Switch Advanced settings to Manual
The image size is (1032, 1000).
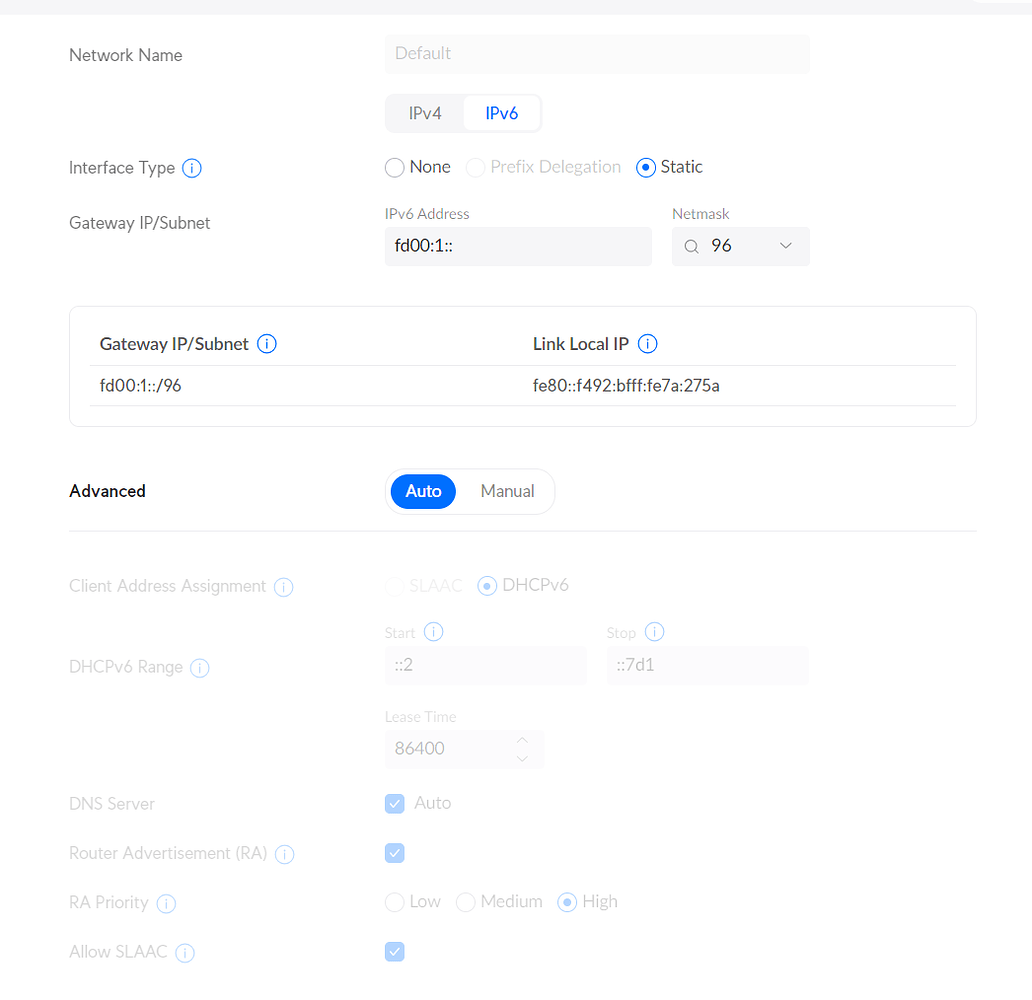coord(507,491)
